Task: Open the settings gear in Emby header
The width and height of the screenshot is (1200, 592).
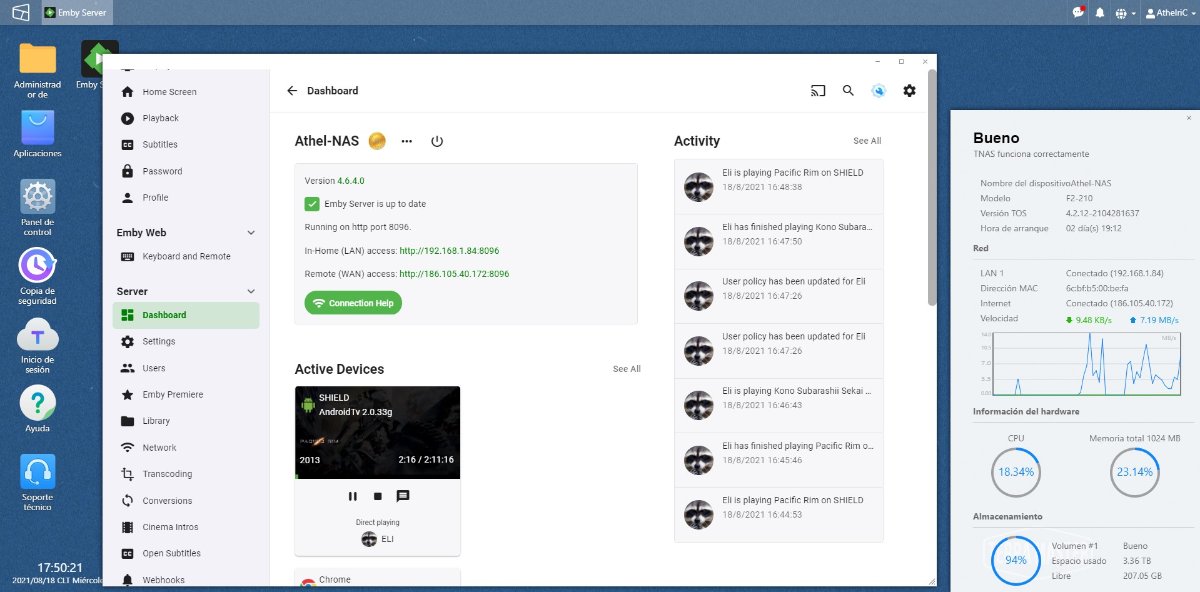Action: click(x=909, y=91)
